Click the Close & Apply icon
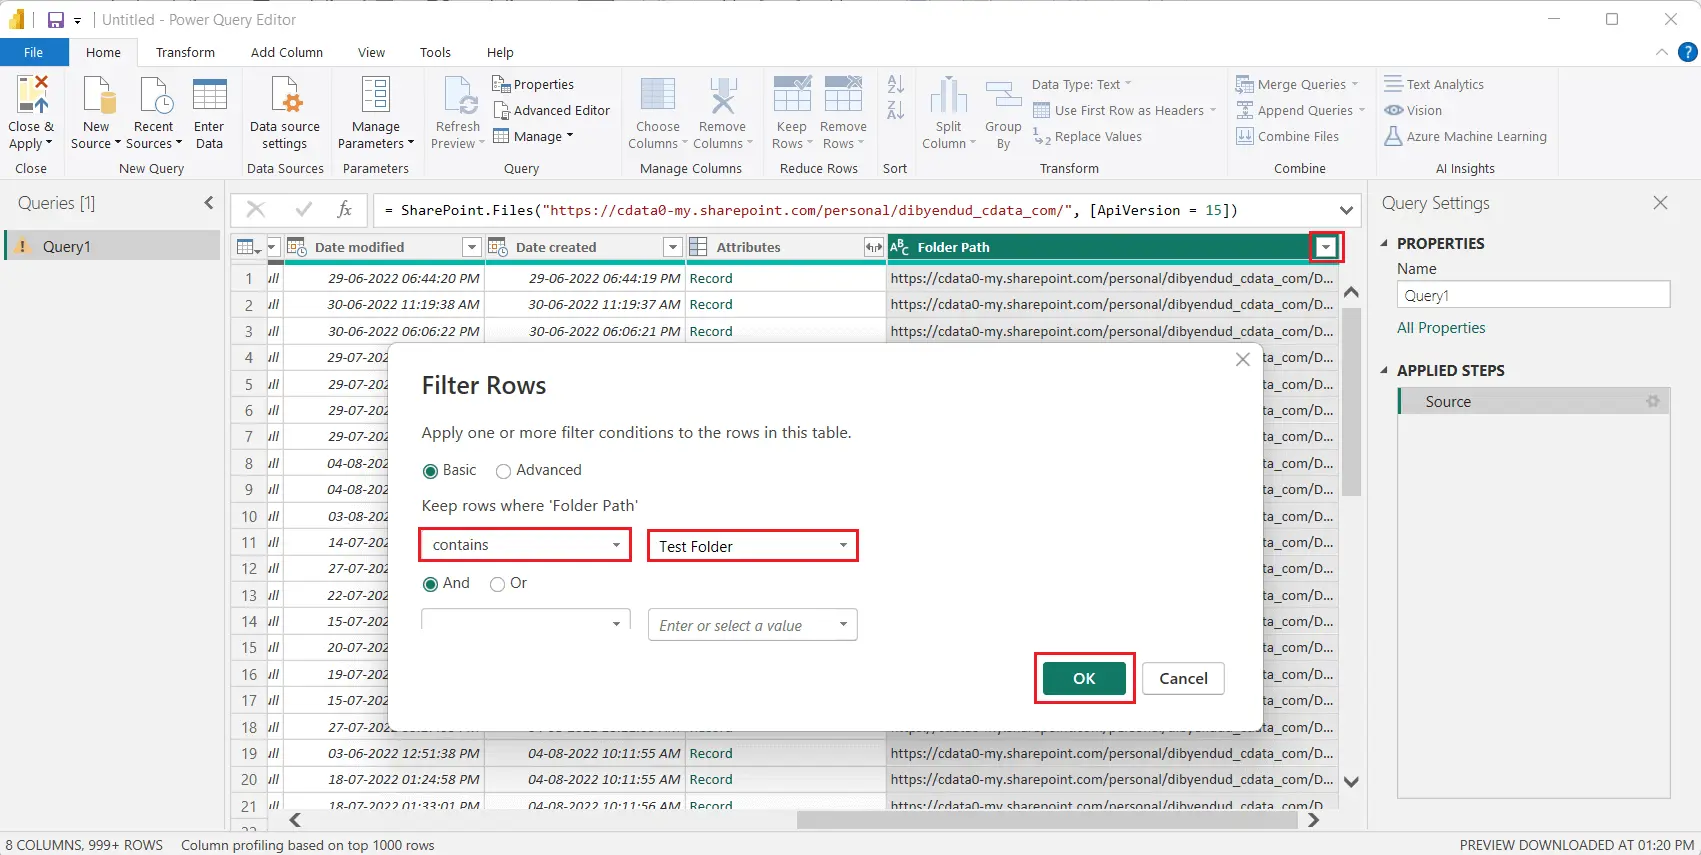Viewport: 1701px width, 855px height. click(31, 97)
